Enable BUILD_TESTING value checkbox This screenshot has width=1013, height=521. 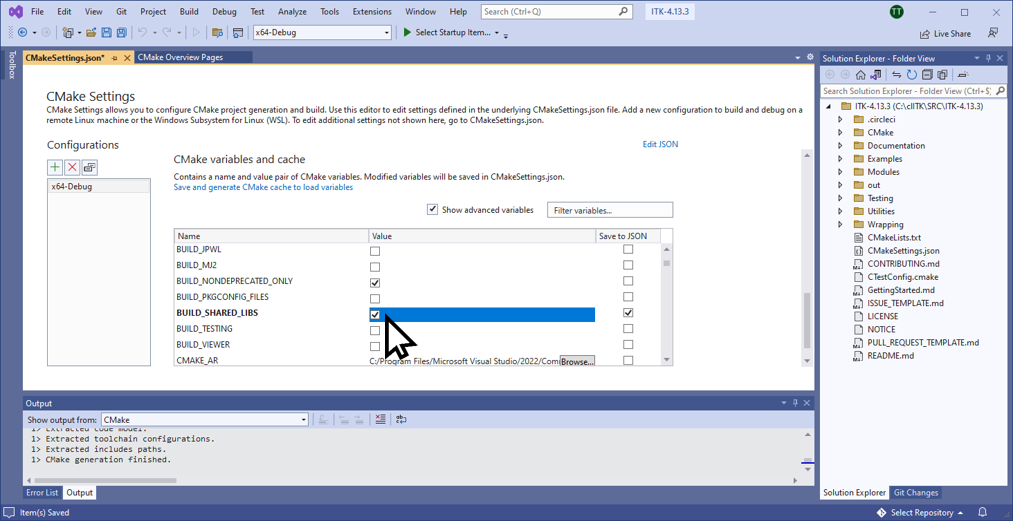(x=375, y=330)
